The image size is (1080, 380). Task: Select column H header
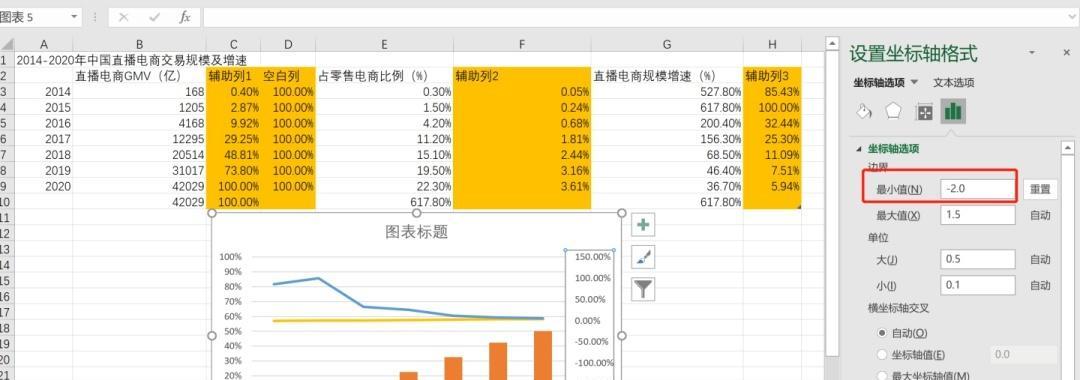(772, 45)
